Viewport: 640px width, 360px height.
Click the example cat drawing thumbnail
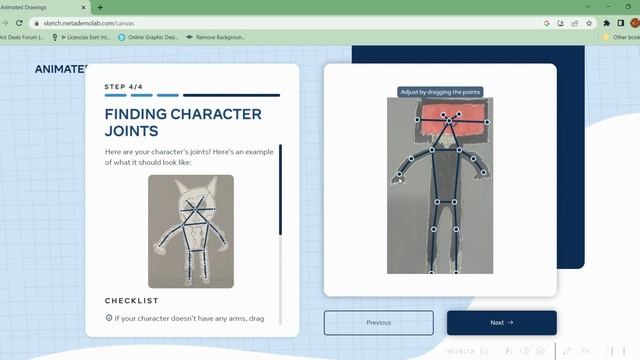click(x=191, y=231)
